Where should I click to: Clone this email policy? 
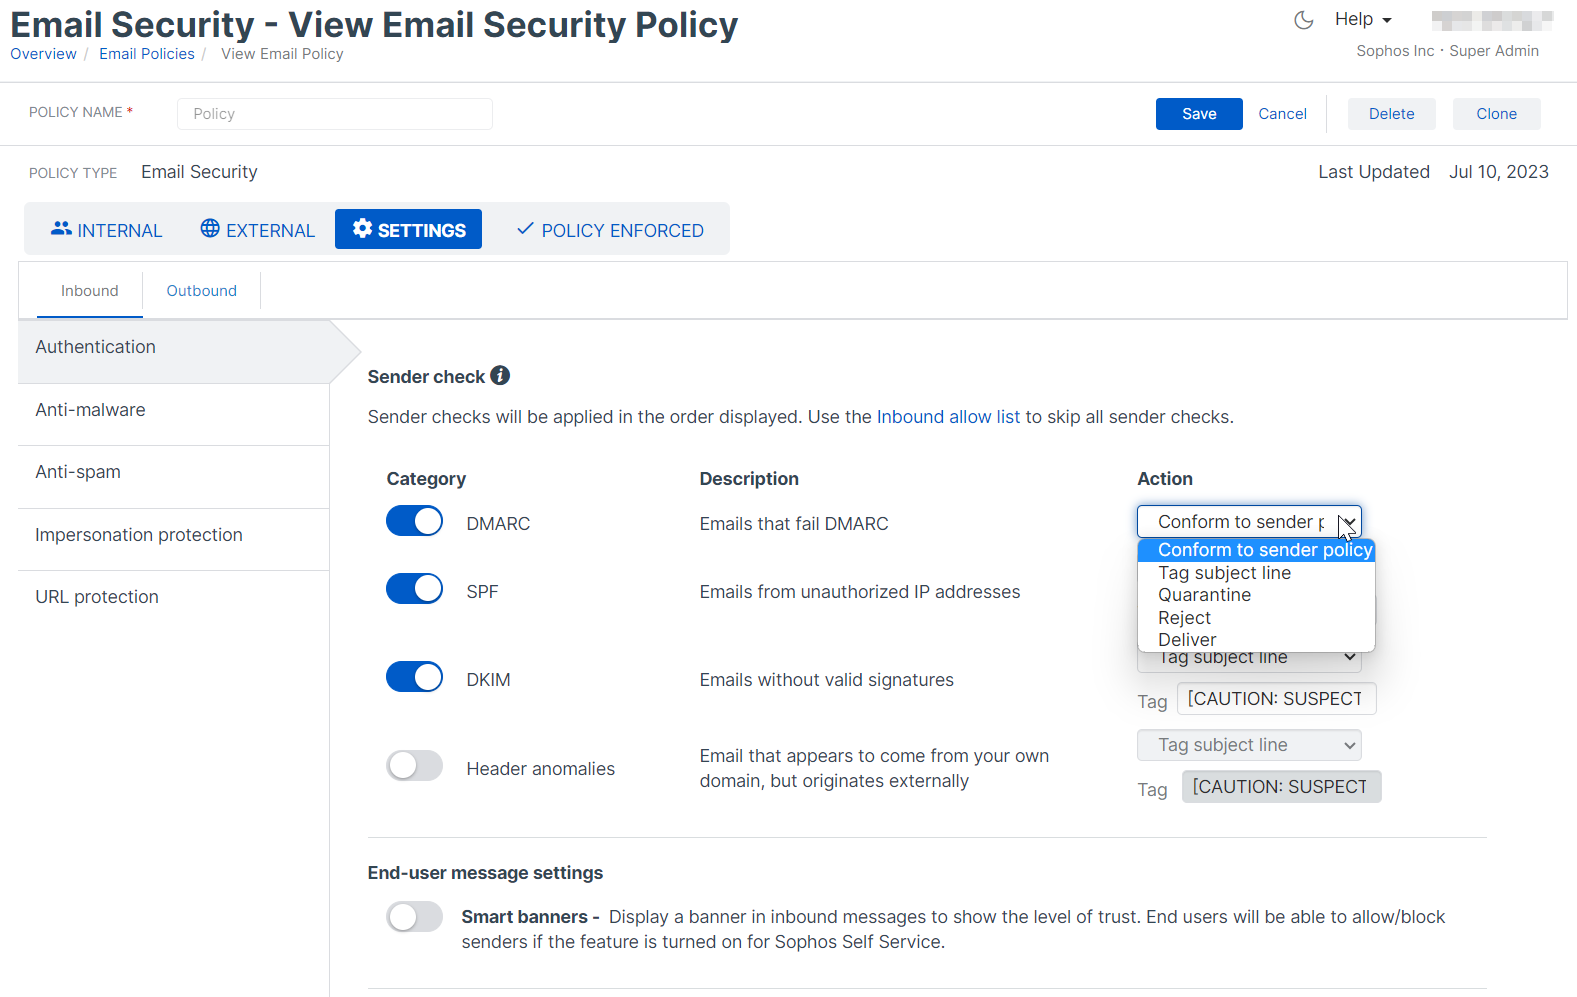pos(1495,114)
